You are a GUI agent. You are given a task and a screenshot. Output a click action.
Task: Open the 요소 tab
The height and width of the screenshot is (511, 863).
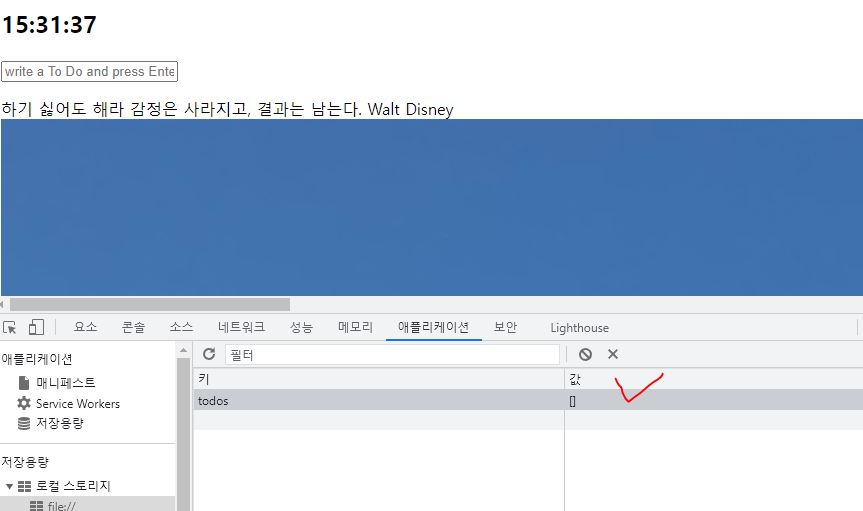pos(85,327)
